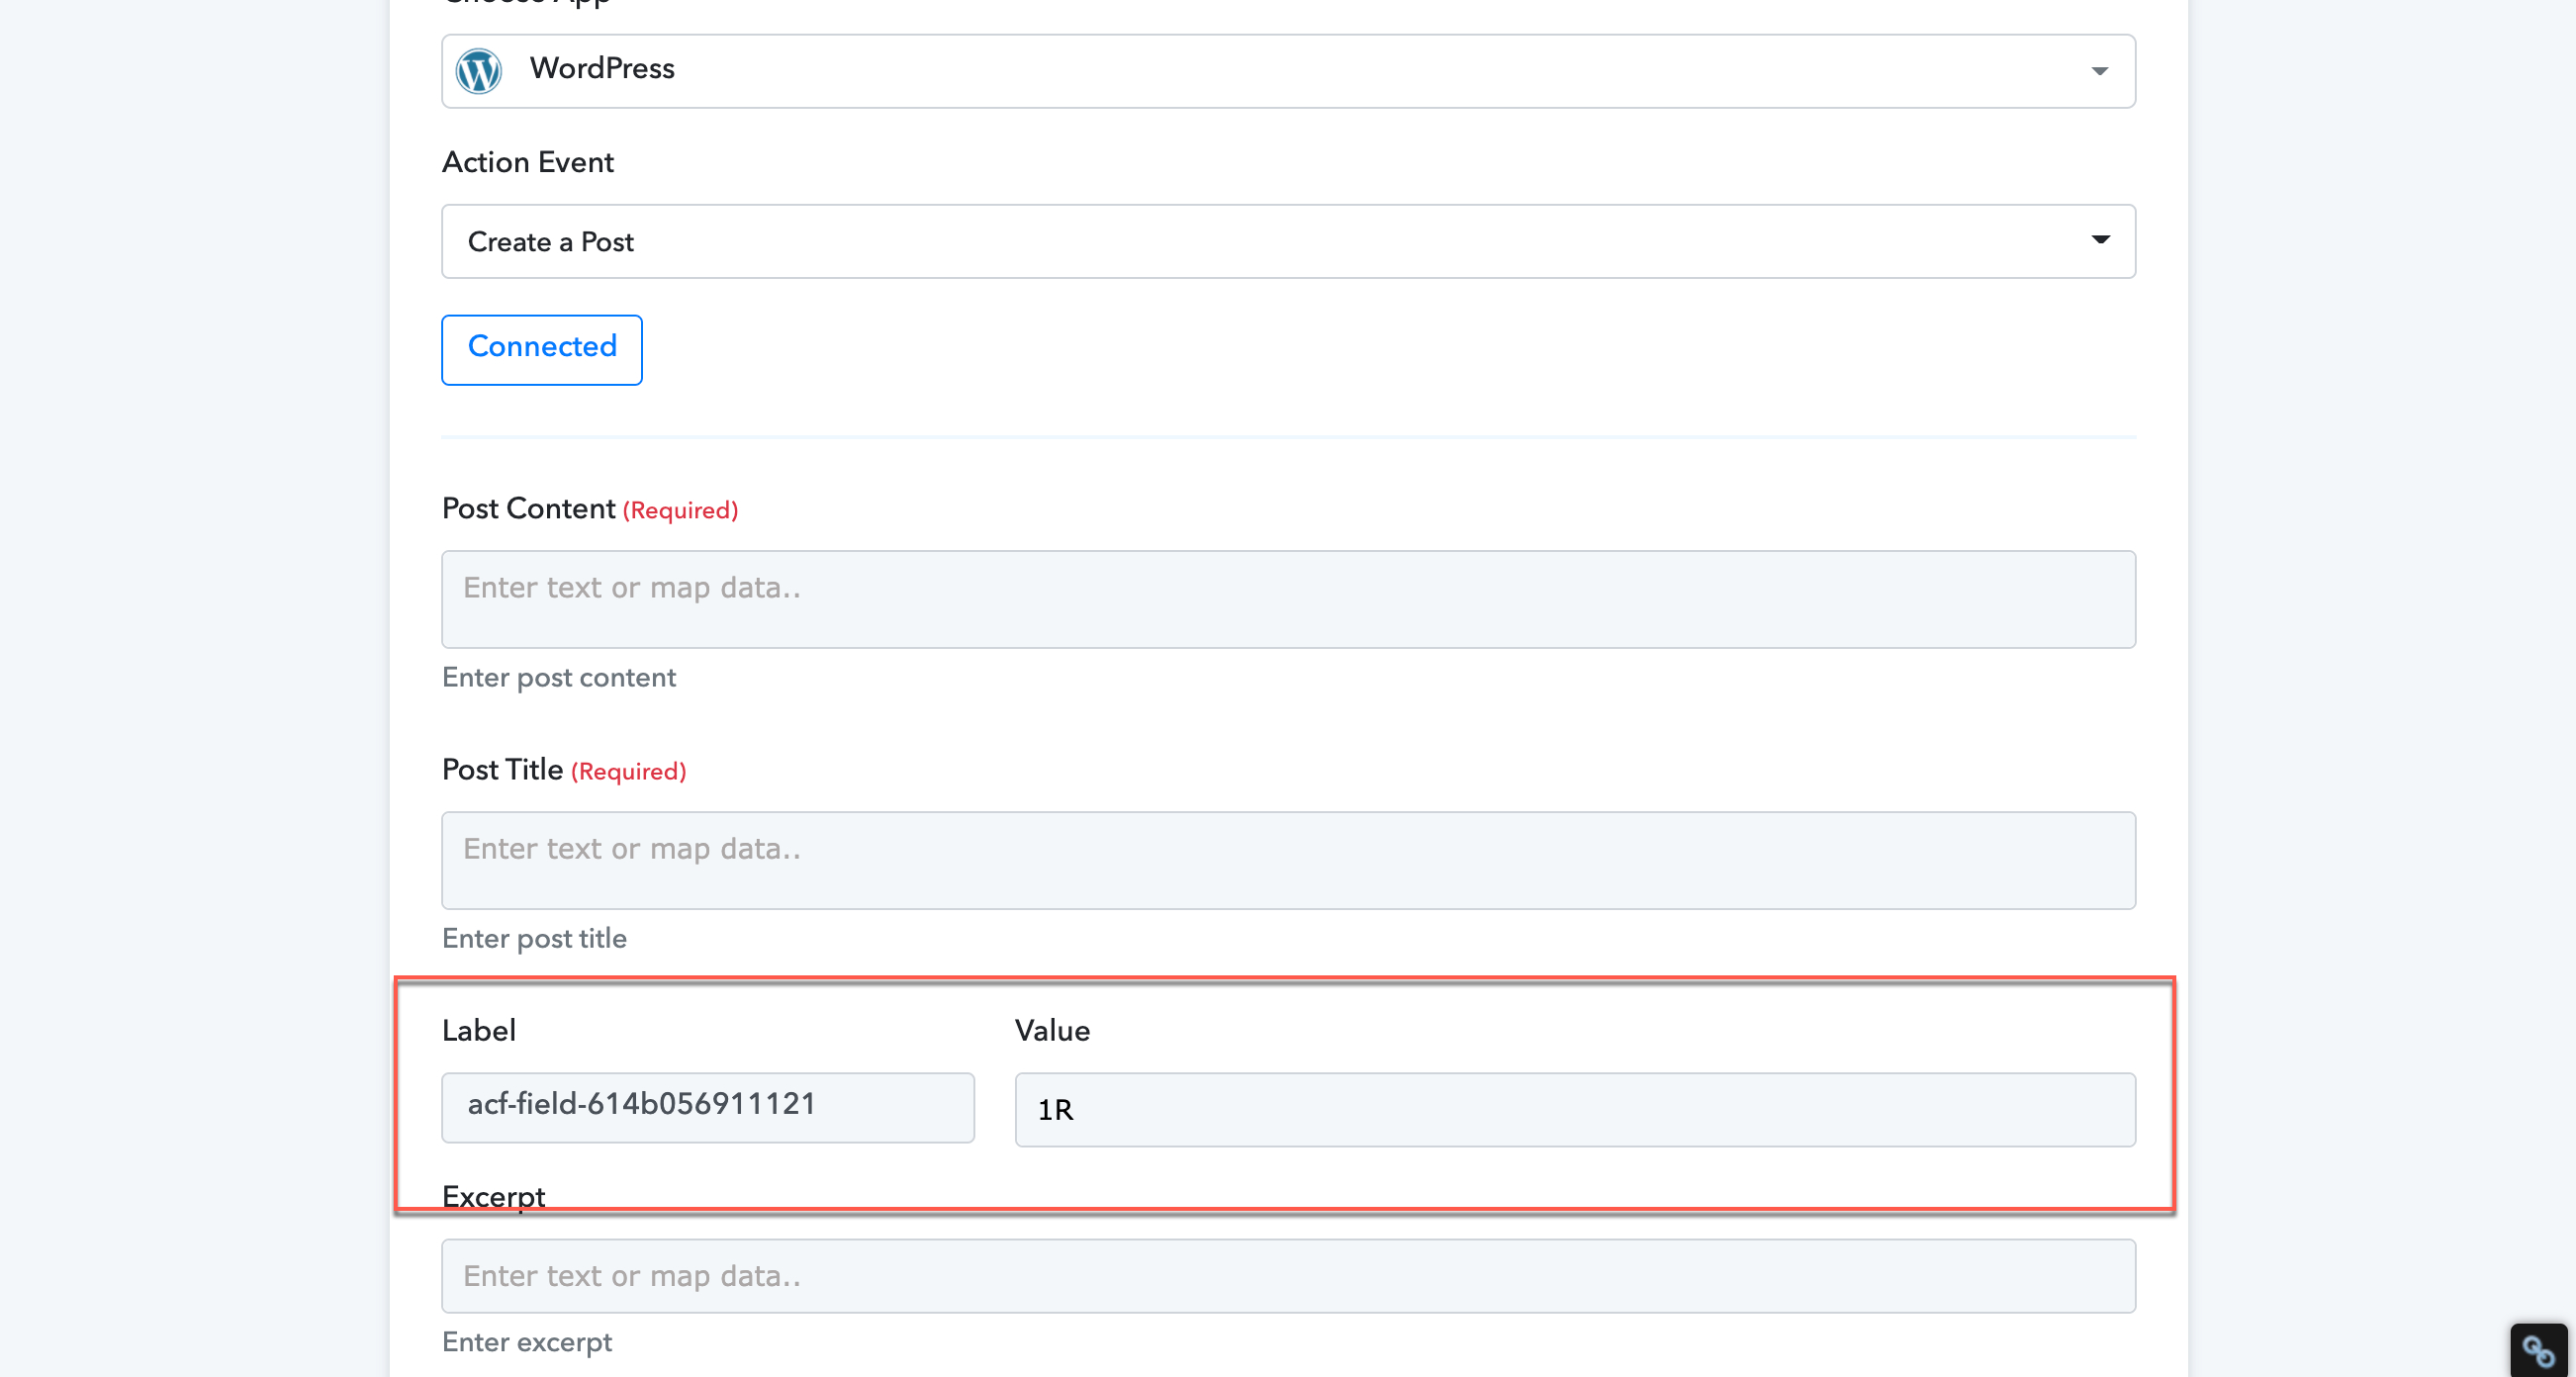Click the Enter post content hint
This screenshot has height=1377, width=2576.
[559, 678]
